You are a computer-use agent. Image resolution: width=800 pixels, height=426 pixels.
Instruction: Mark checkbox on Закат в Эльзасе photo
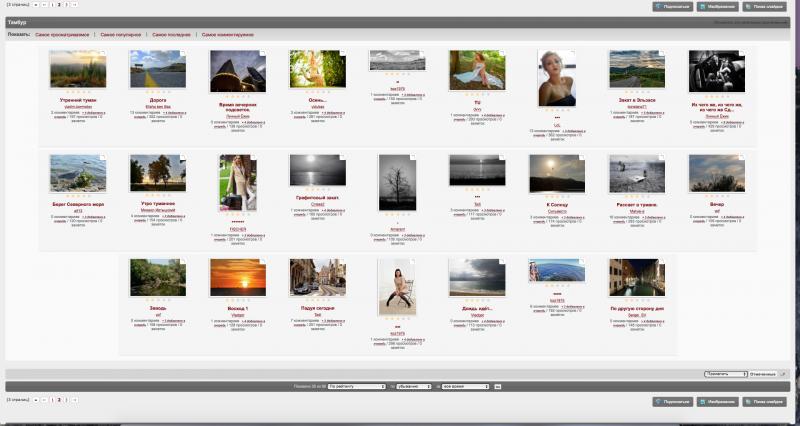coord(662,53)
